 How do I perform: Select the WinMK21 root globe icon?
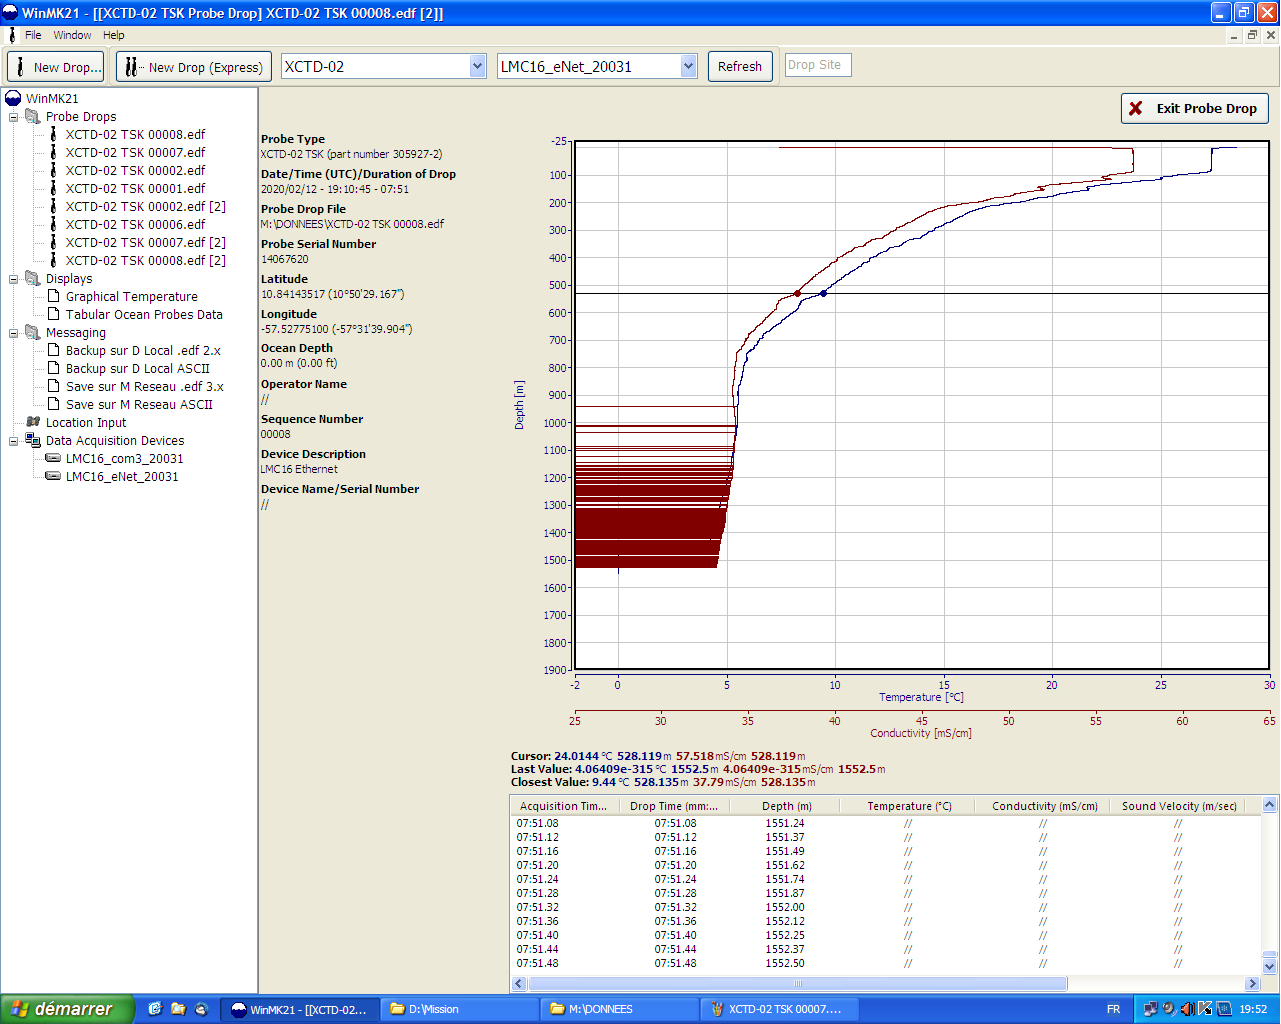point(13,98)
